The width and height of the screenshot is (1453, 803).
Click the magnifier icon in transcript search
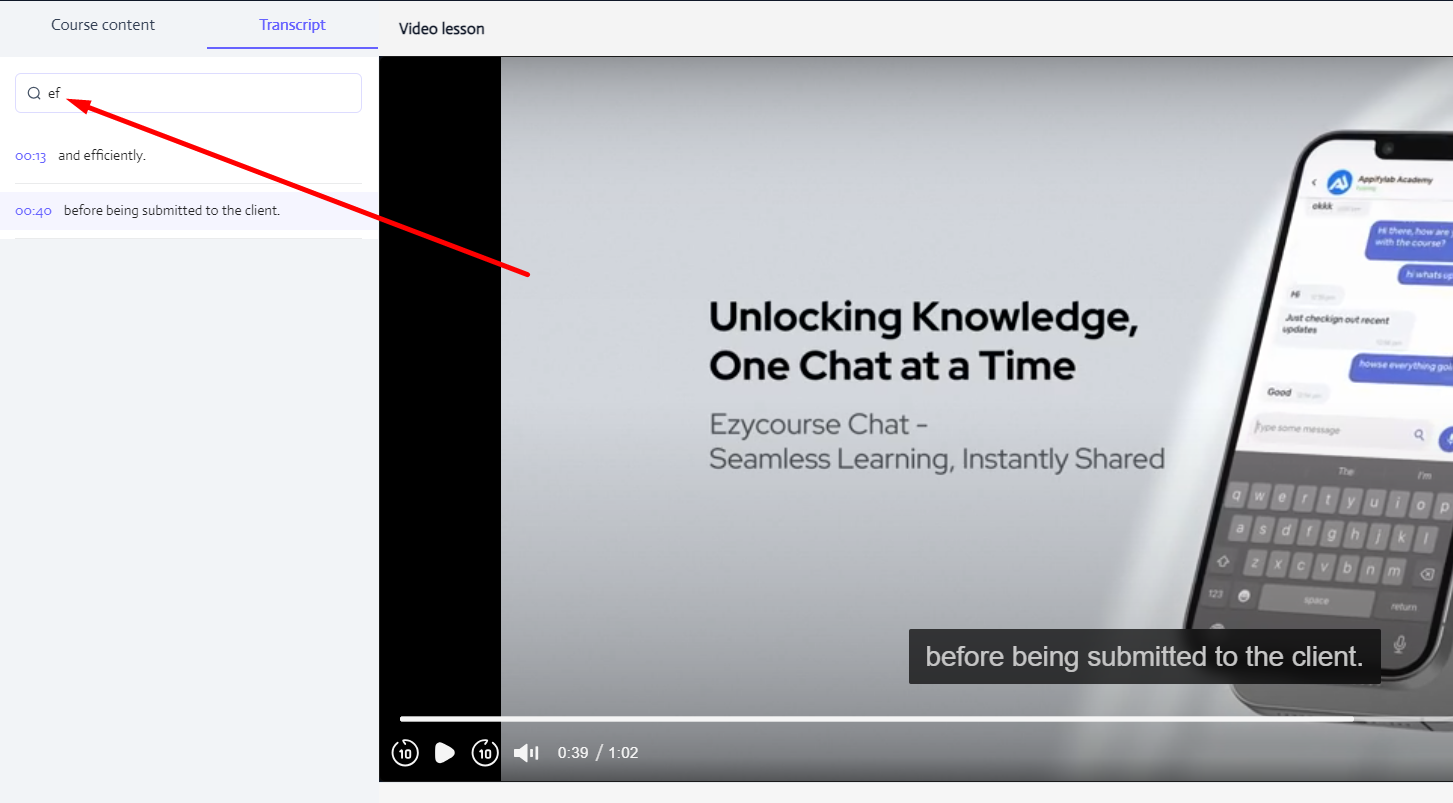[x=34, y=93]
